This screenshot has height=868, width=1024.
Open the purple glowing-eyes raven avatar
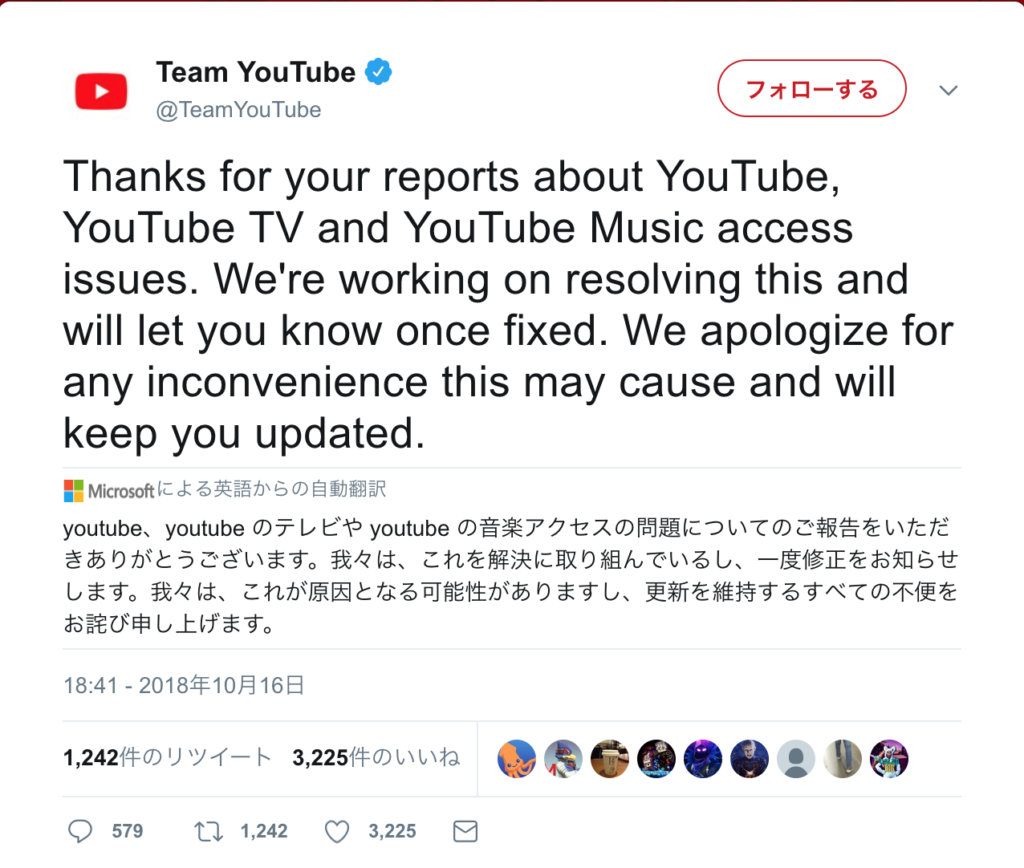(x=703, y=759)
